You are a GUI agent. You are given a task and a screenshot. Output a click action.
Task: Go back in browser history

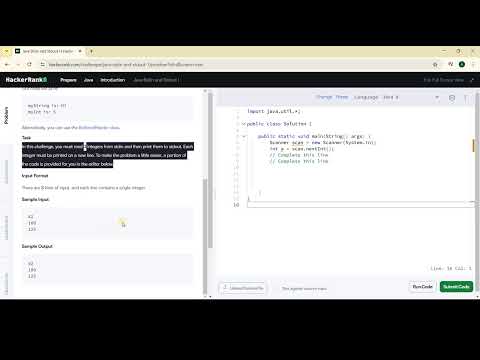7,64
